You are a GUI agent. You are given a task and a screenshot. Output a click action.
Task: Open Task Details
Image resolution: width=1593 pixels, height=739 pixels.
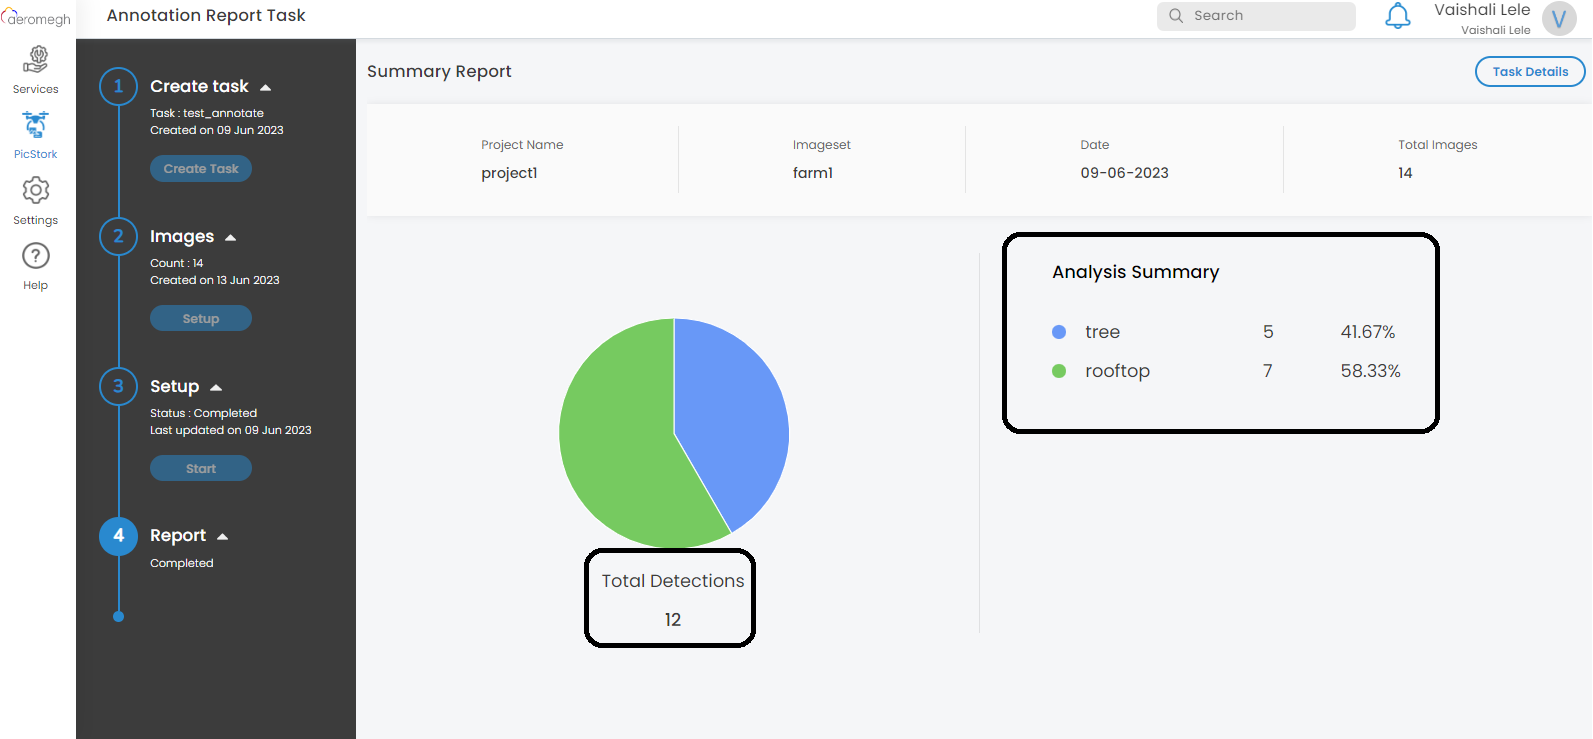pyautogui.click(x=1529, y=72)
